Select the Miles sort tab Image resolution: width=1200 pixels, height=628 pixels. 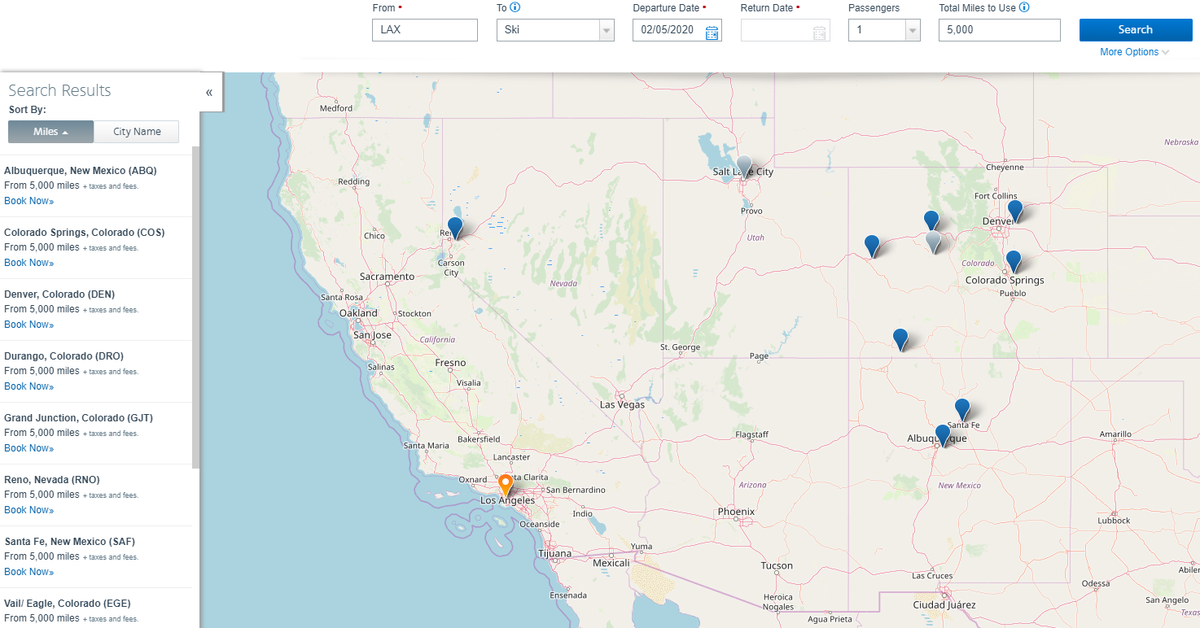tap(50, 131)
